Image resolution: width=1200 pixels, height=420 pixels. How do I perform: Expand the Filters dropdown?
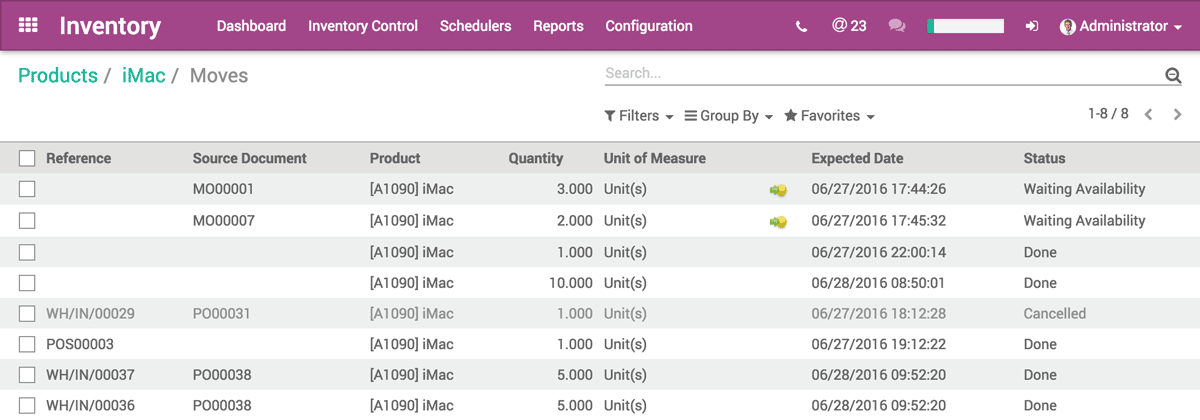tap(639, 116)
